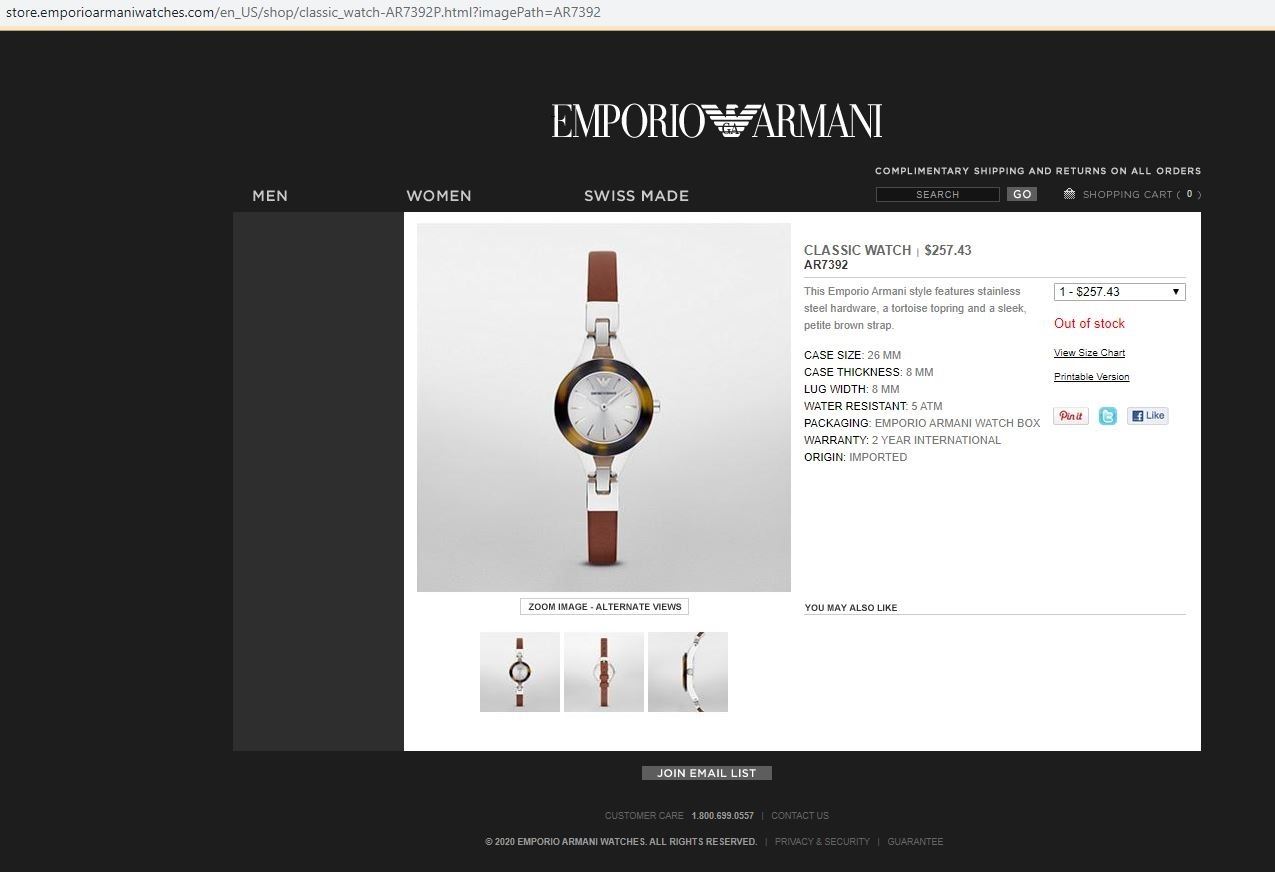Open the SWISS MADE navigation menu
1275x872 pixels.
[x=636, y=196]
